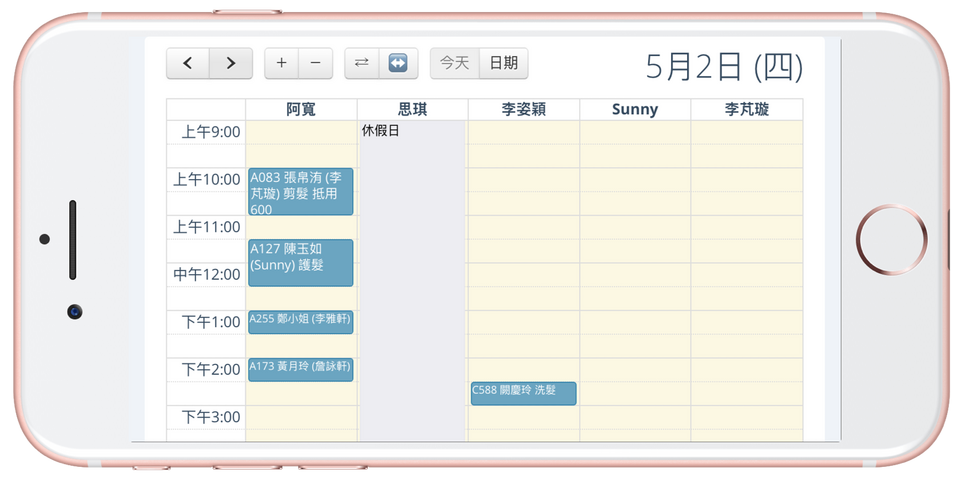Open appointment A083 張帛洧 剪髮
This screenshot has height=480, width=962.
pos(300,192)
